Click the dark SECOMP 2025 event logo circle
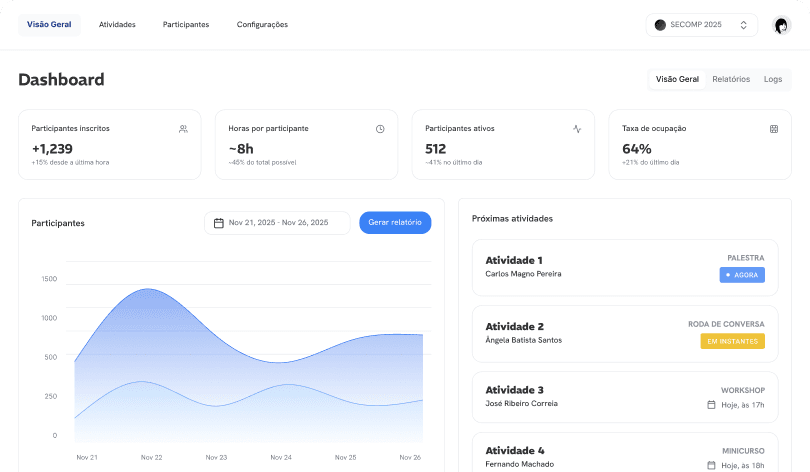The image size is (810, 472). click(660, 25)
